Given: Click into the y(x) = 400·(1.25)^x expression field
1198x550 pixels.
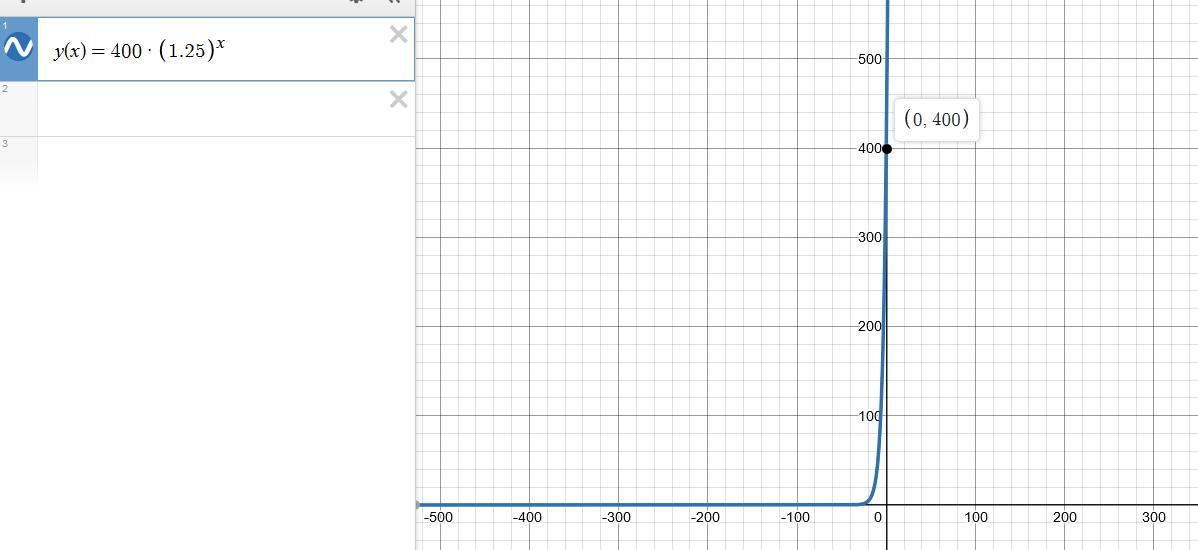Looking at the screenshot, I should [x=226, y=50].
